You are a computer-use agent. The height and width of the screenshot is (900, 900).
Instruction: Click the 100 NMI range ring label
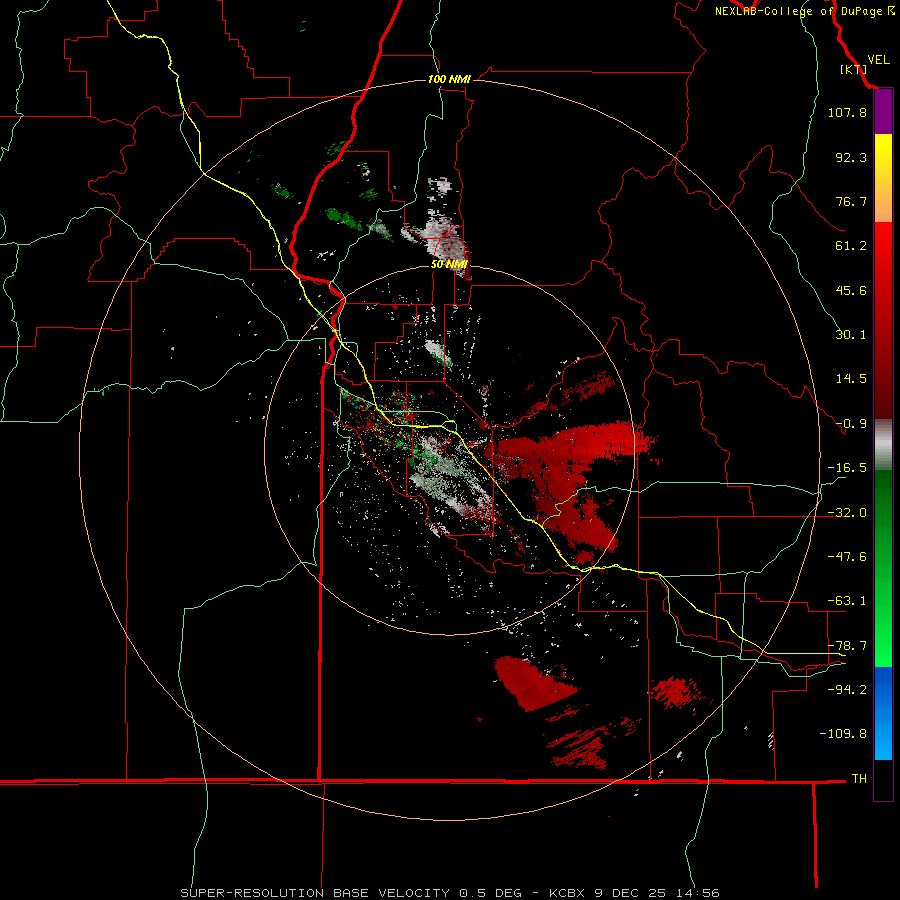click(x=449, y=79)
